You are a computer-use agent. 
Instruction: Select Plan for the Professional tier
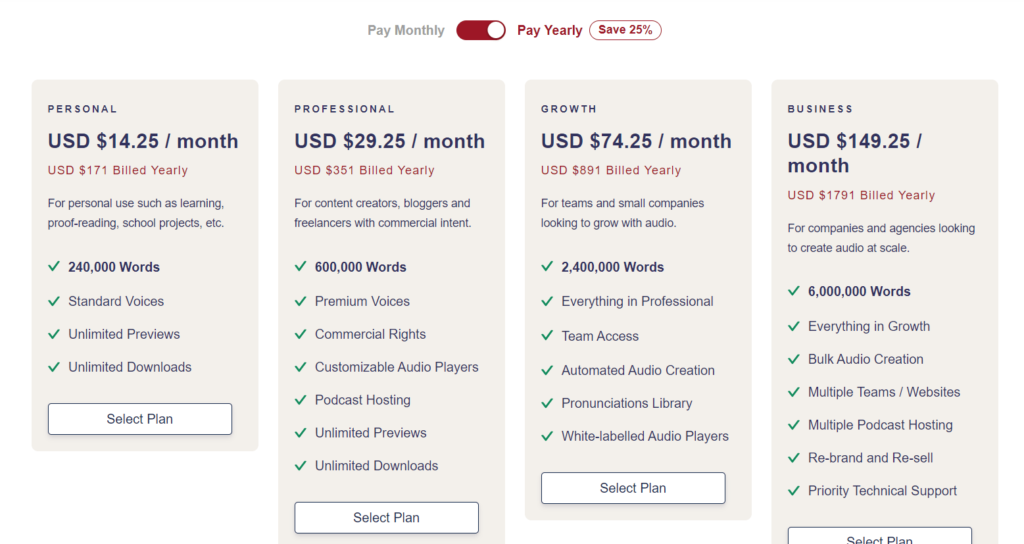[386, 517]
